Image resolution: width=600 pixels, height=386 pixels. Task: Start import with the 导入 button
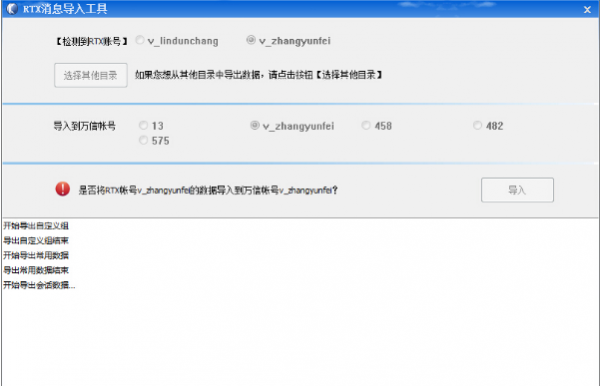(x=517, y=190)
